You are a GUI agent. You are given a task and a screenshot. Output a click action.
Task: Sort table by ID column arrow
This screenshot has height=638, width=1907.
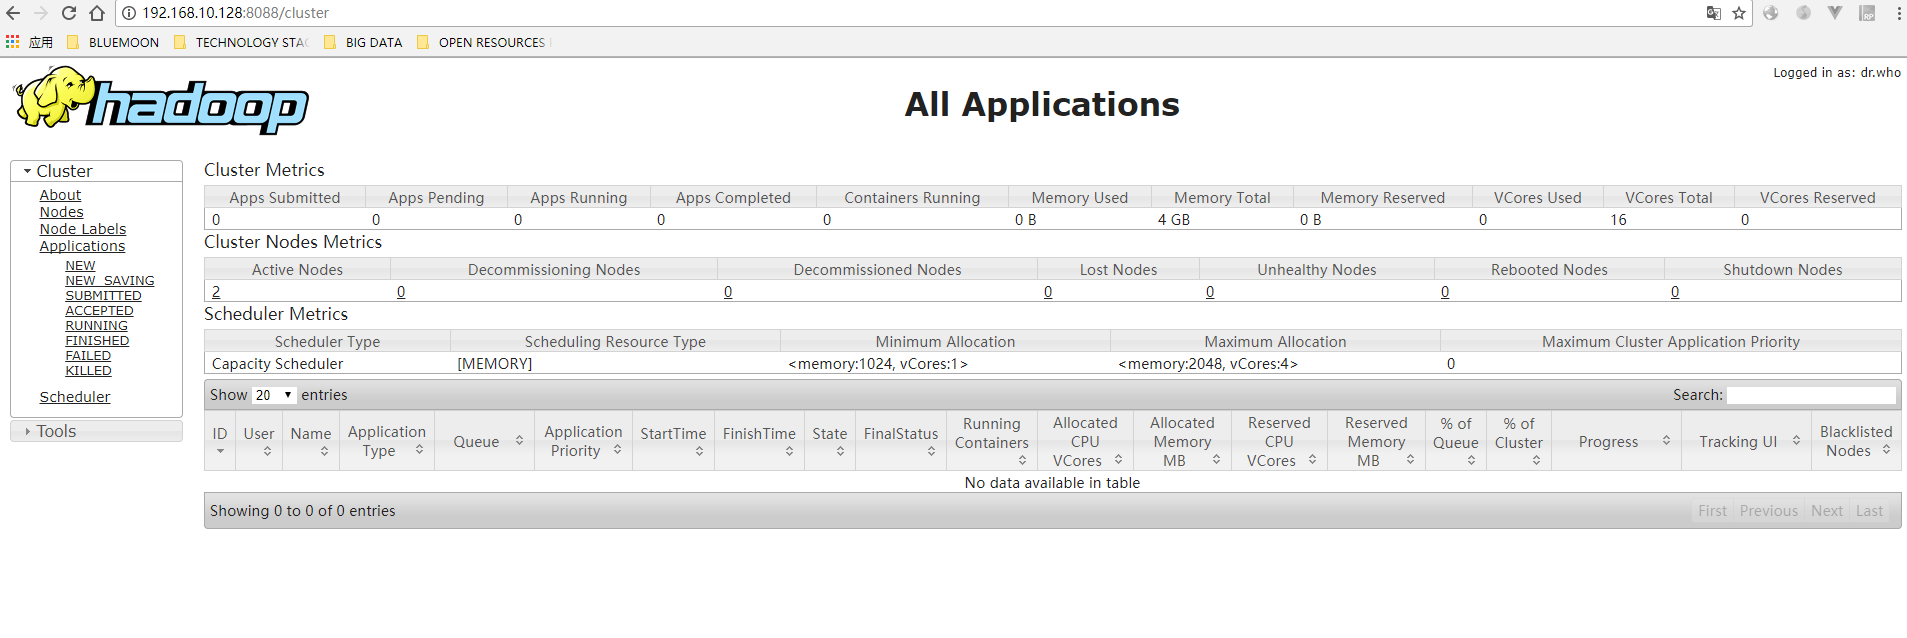[x=220, y=451]
